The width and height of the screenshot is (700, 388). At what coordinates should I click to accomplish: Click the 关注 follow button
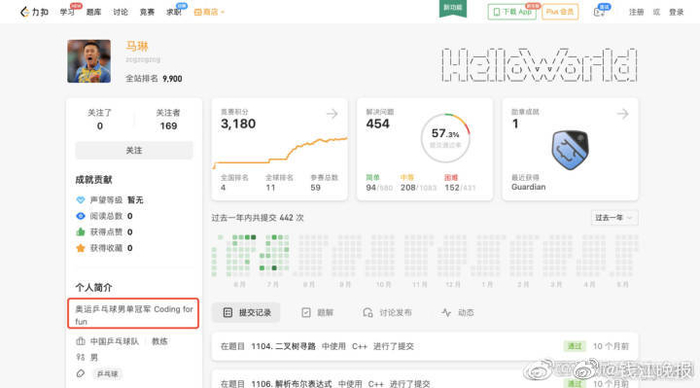pos(134,150)
